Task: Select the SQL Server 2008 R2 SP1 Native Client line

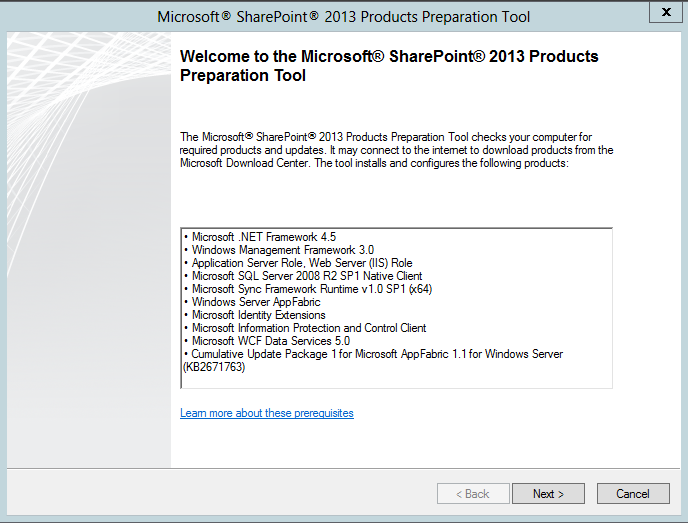Action: click(x=303, y=276)
